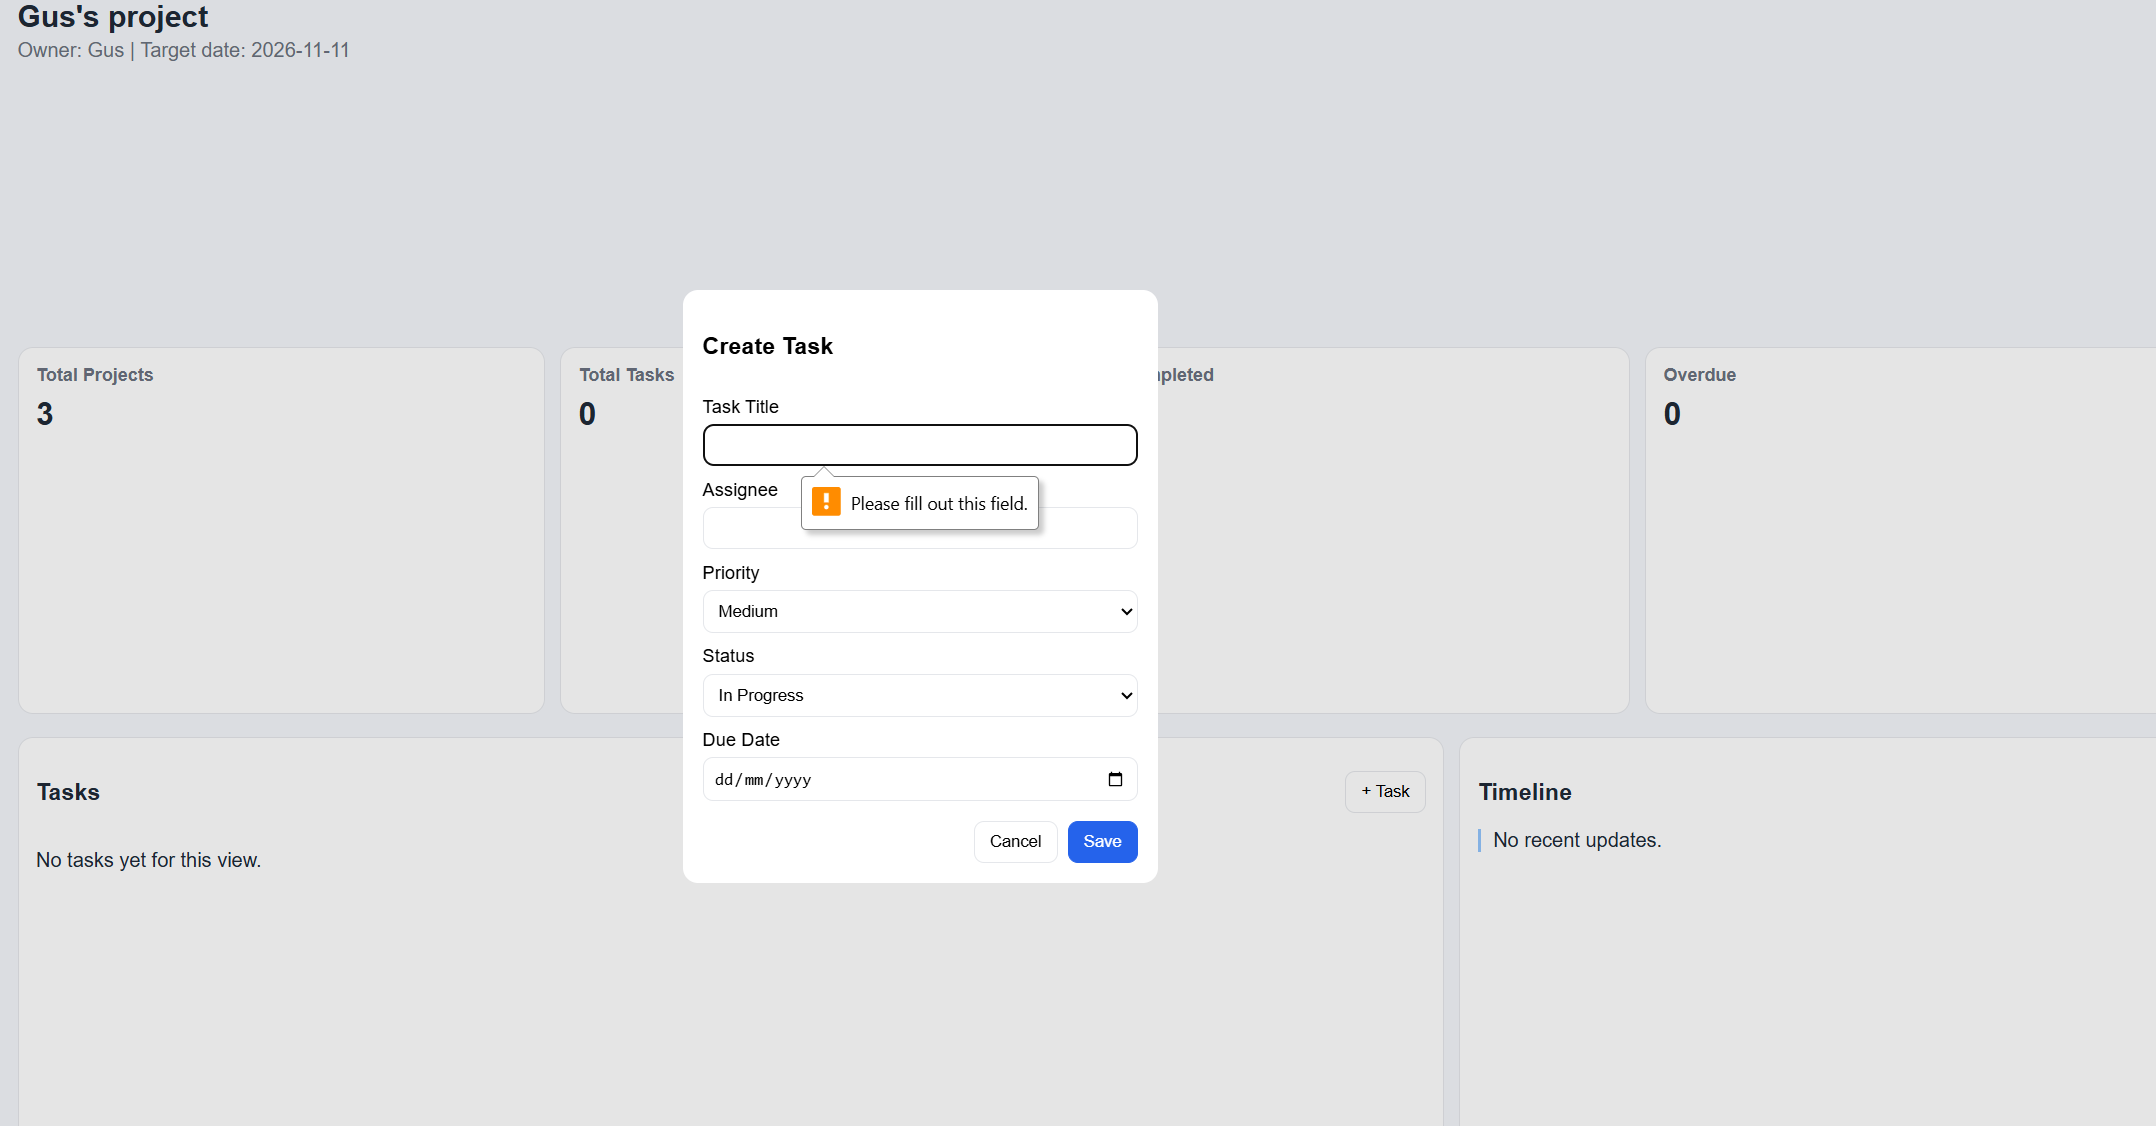Open the Priority dropdown set to Medium
Image resolution: width=2156 pixels, height=1126 pixels.
point(920,611)
